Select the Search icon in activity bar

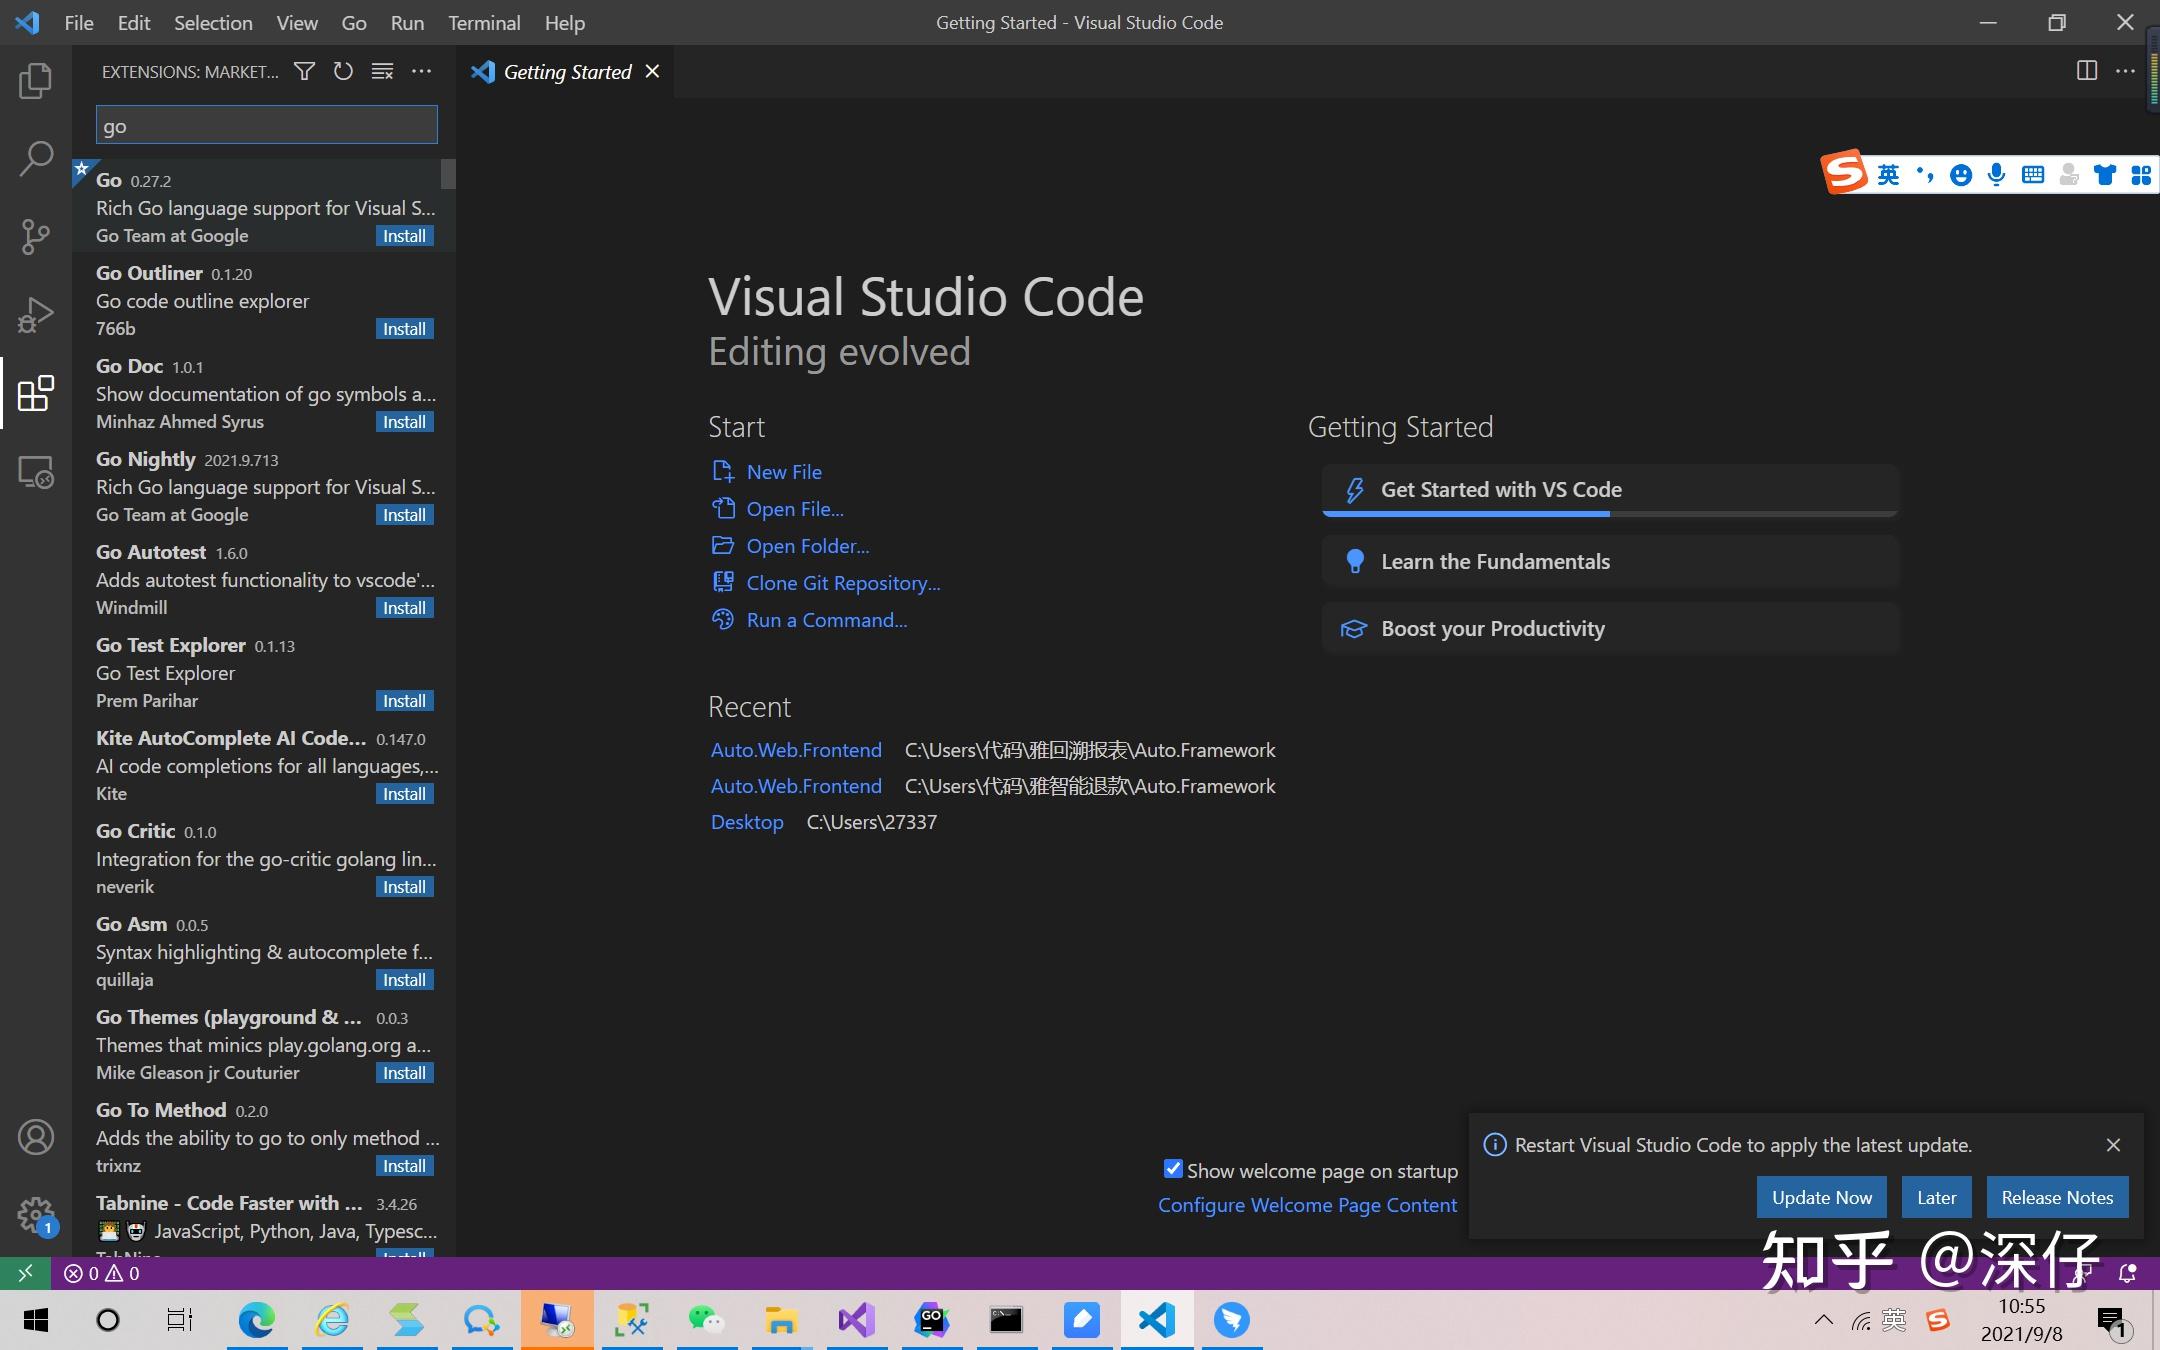point(36,158)
